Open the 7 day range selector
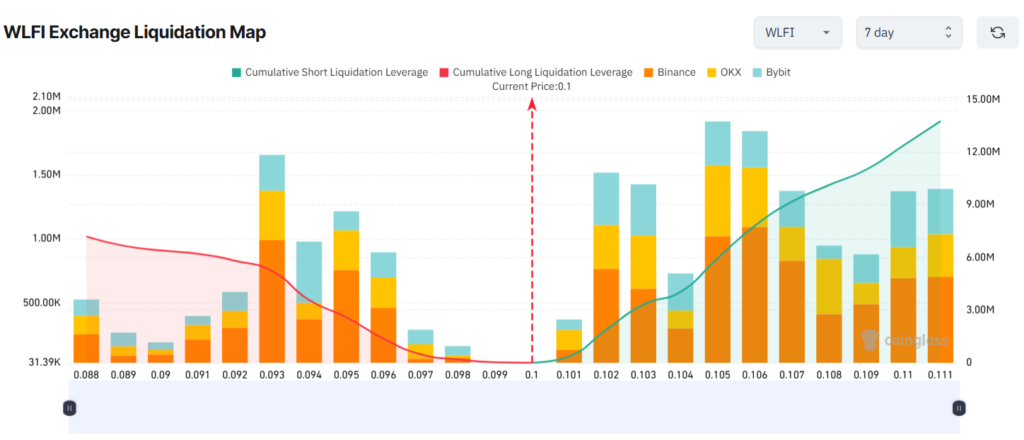Screen dimensions: 1024x440 coord(909,33)
